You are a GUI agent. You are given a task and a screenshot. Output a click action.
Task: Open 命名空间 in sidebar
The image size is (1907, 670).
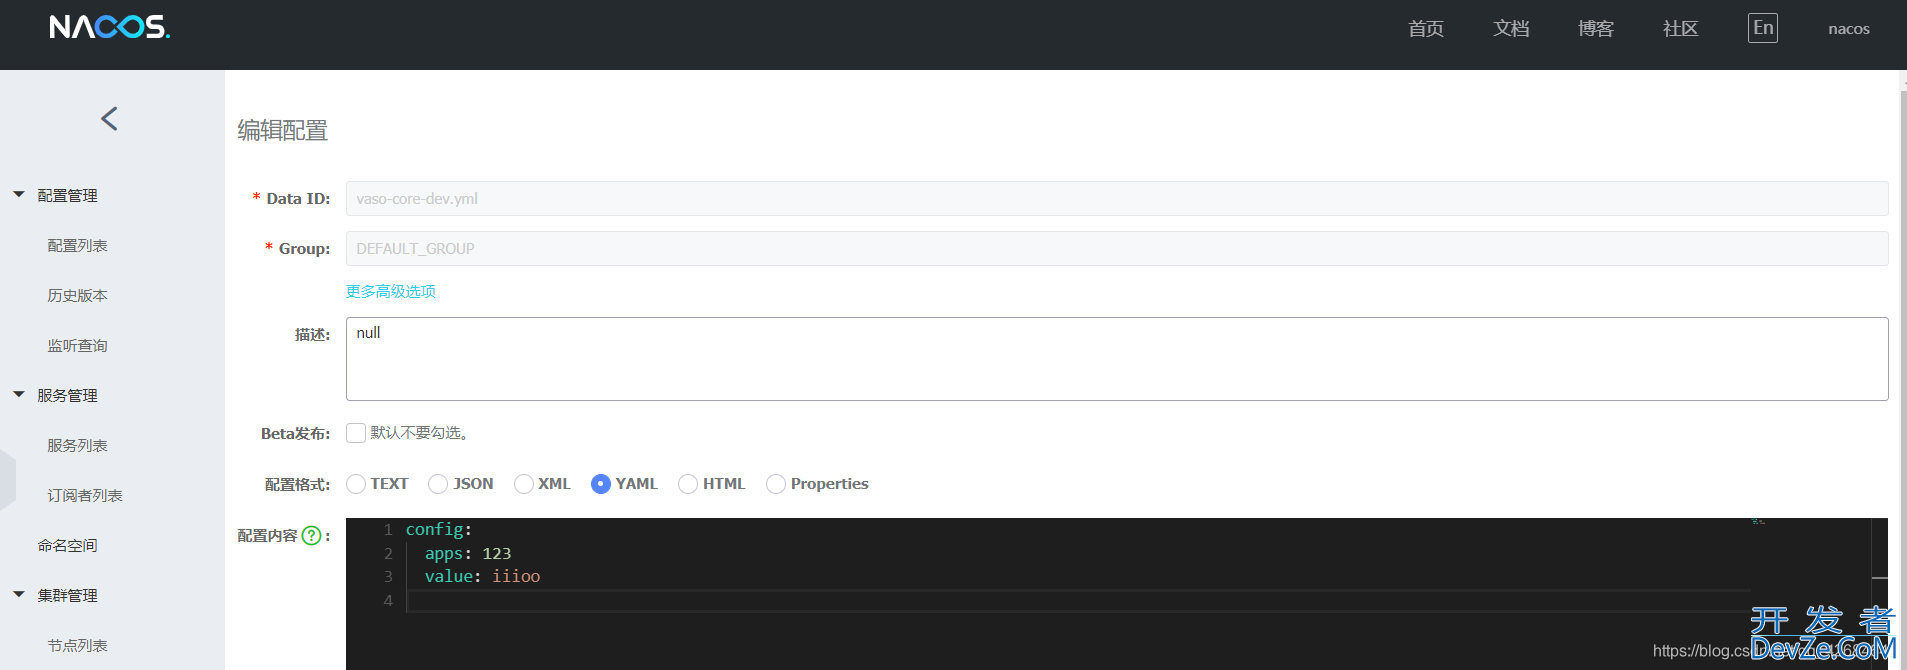coord(67,546)
